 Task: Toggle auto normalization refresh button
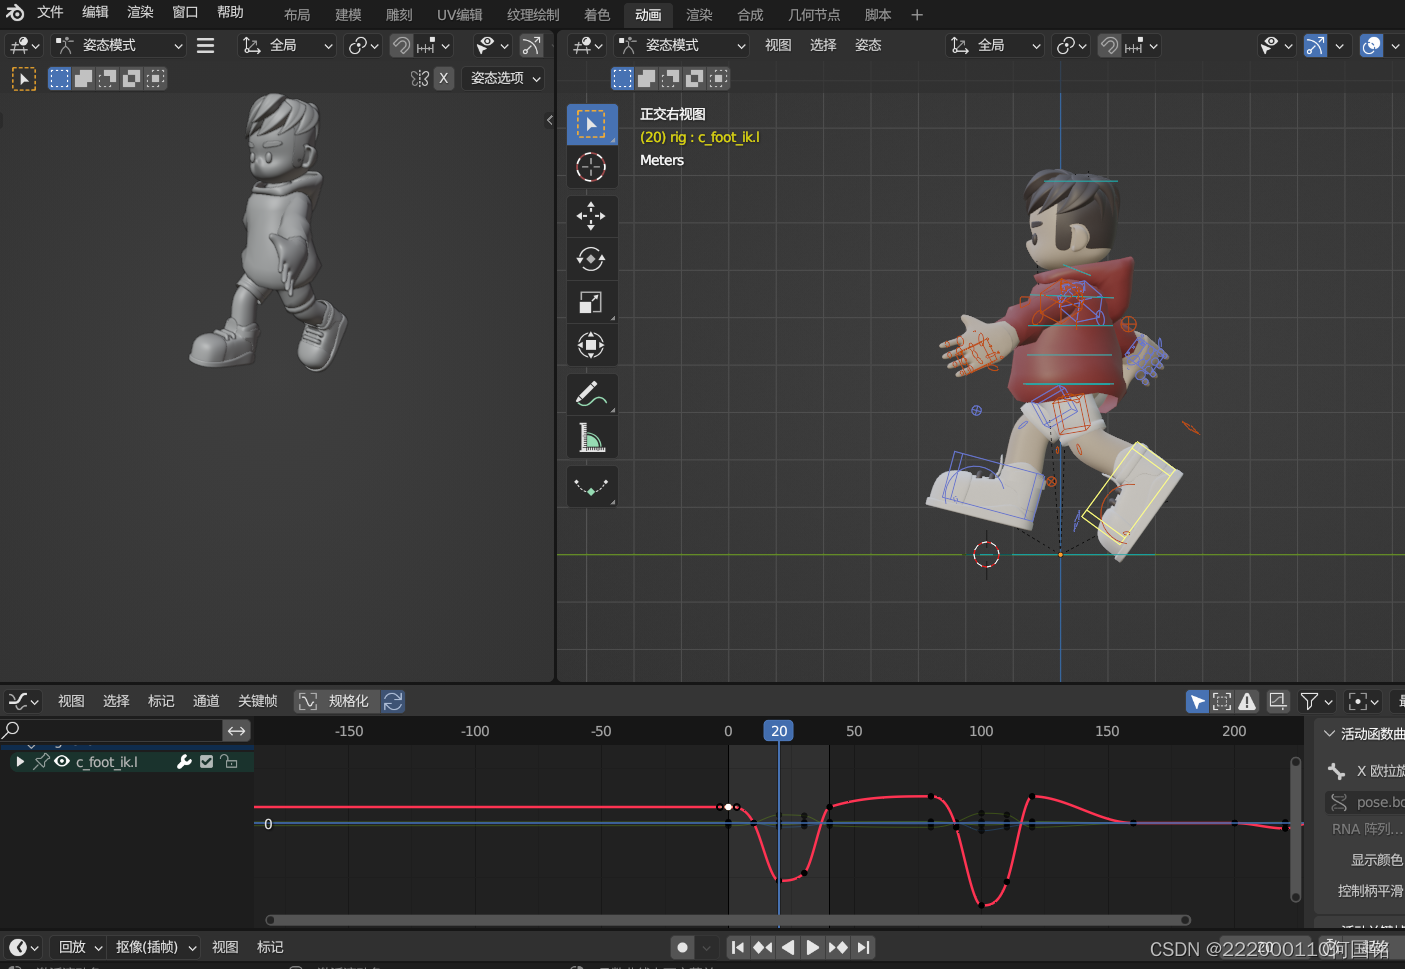point(393,701)
